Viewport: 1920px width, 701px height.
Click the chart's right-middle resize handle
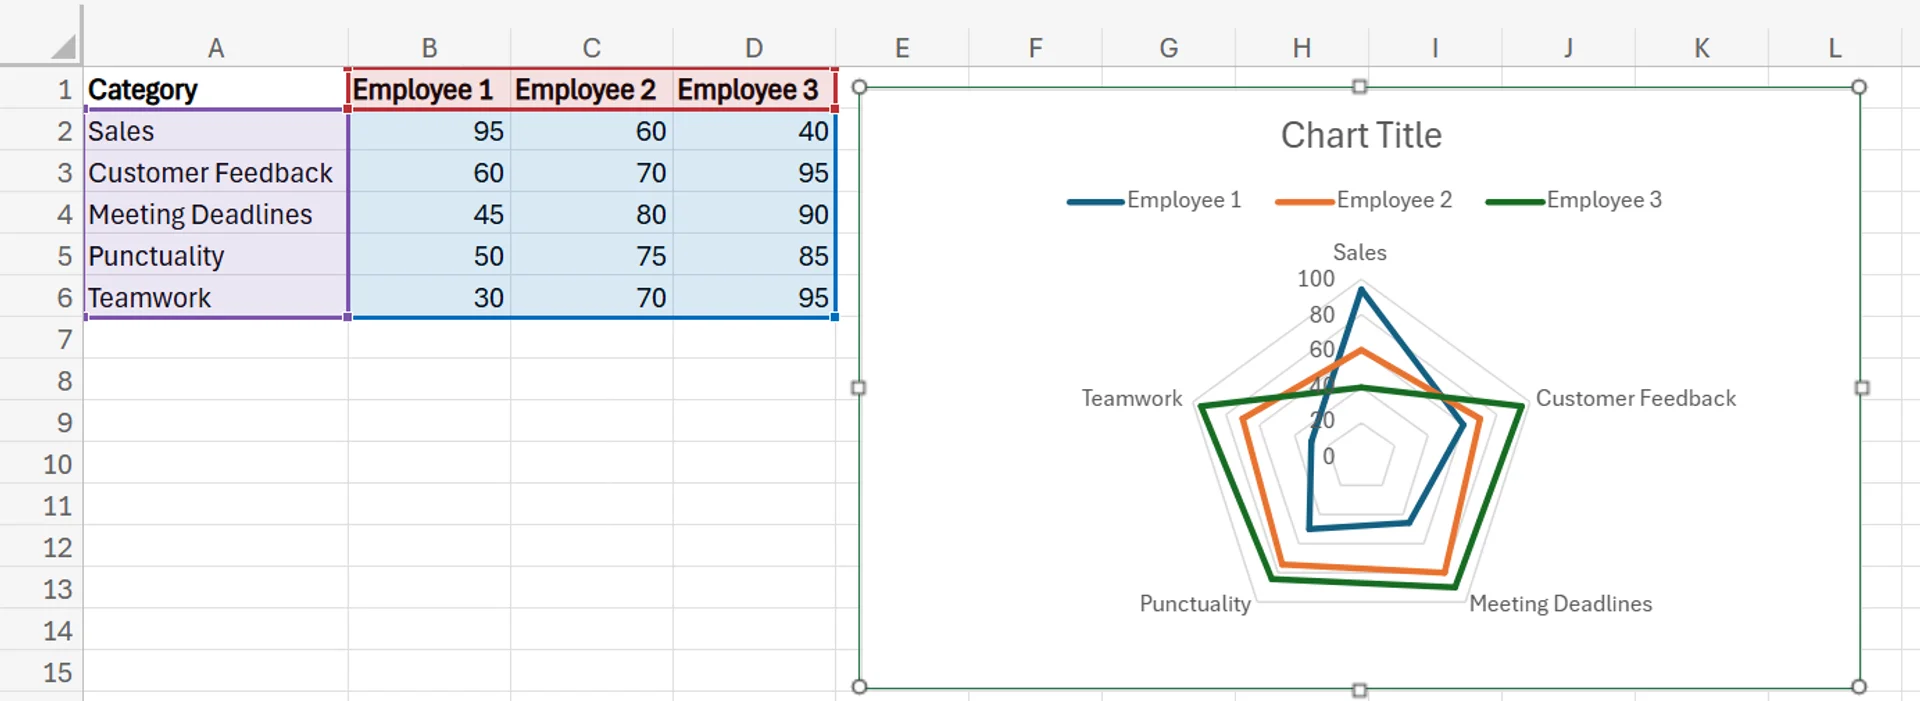[1861, 388]
